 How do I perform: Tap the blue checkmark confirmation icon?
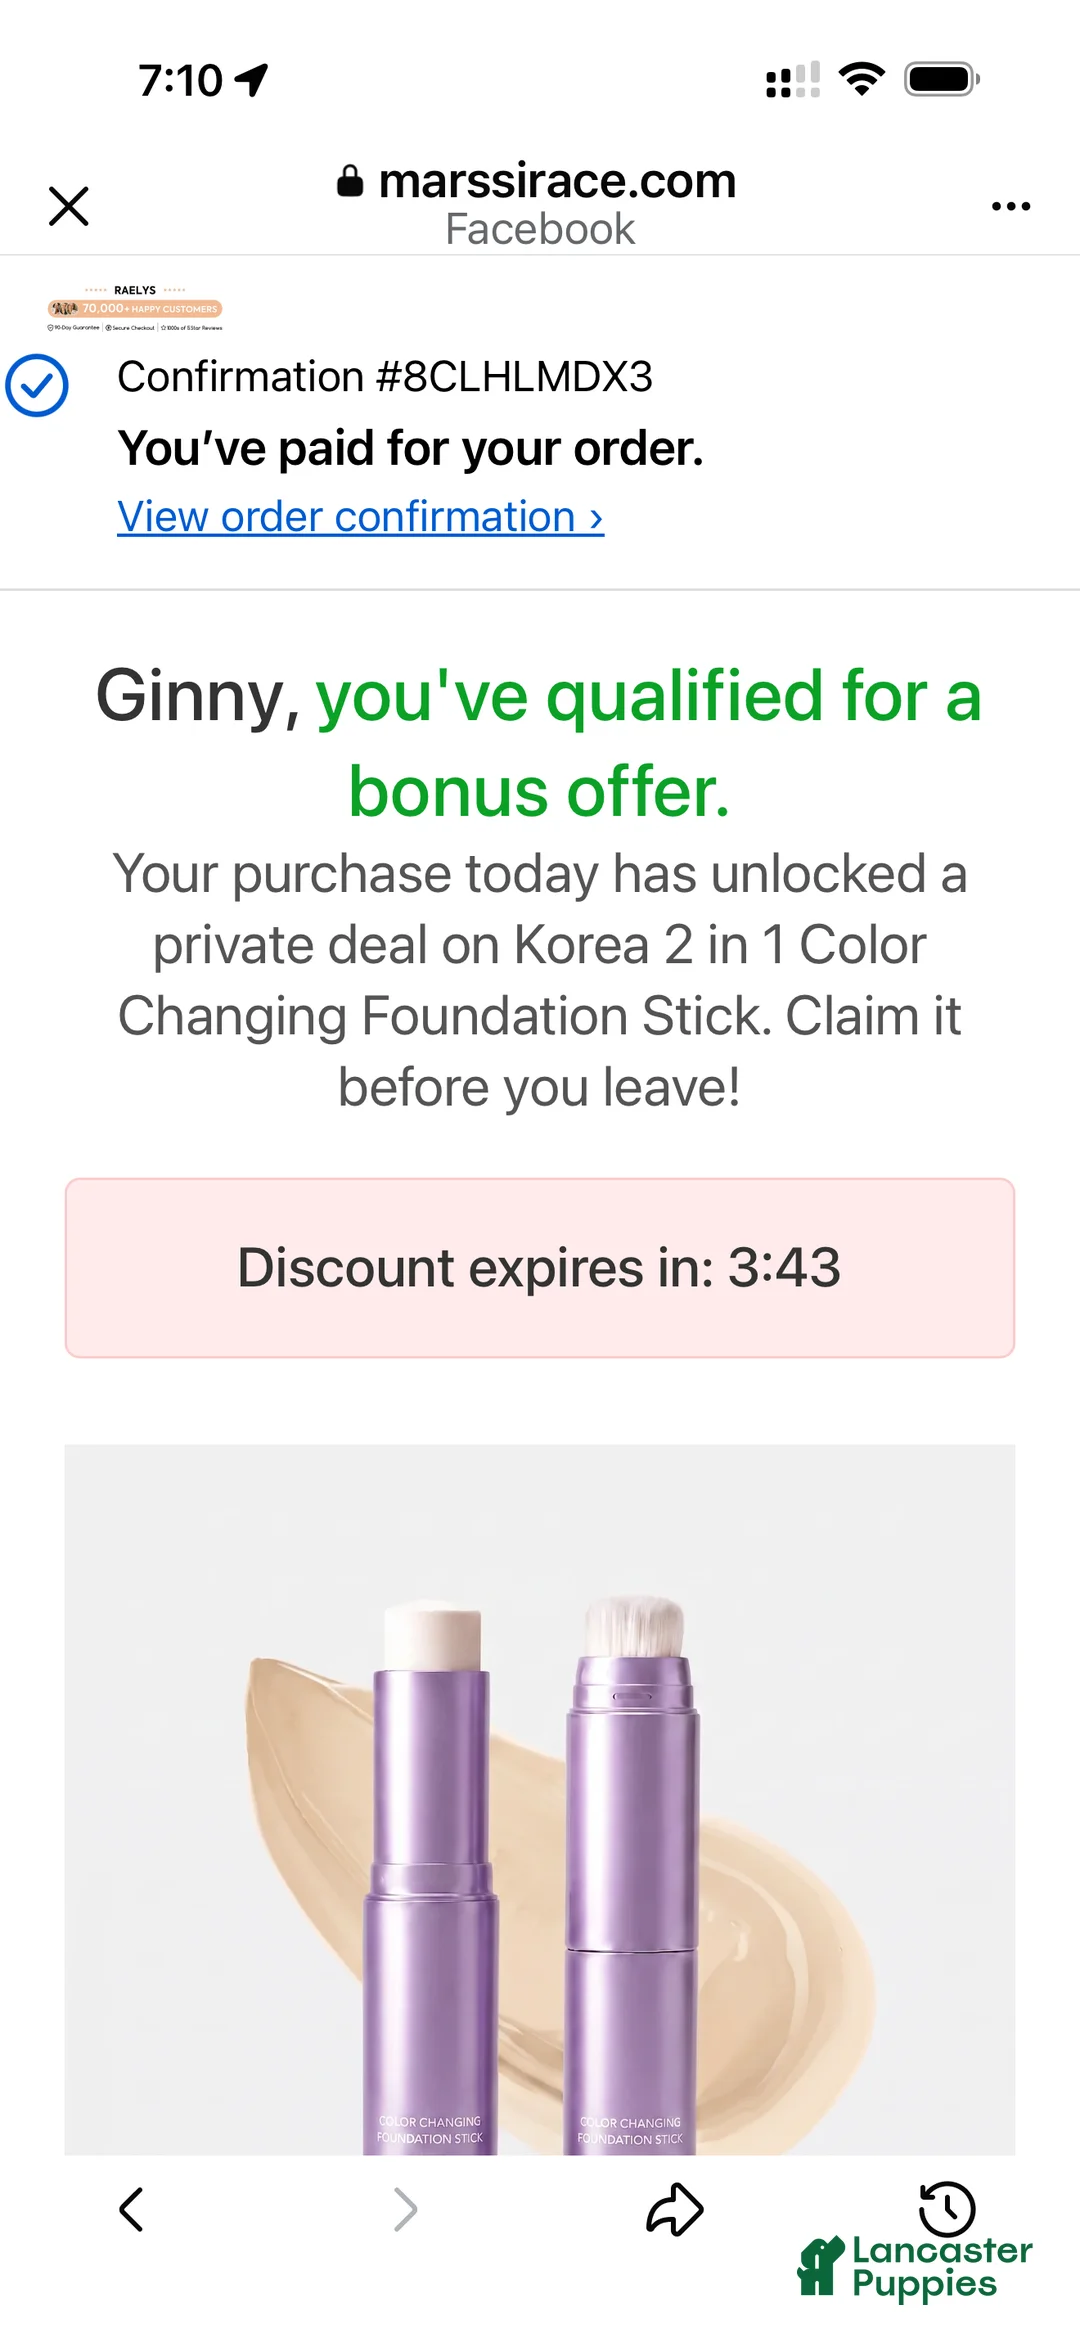[37, 385]
